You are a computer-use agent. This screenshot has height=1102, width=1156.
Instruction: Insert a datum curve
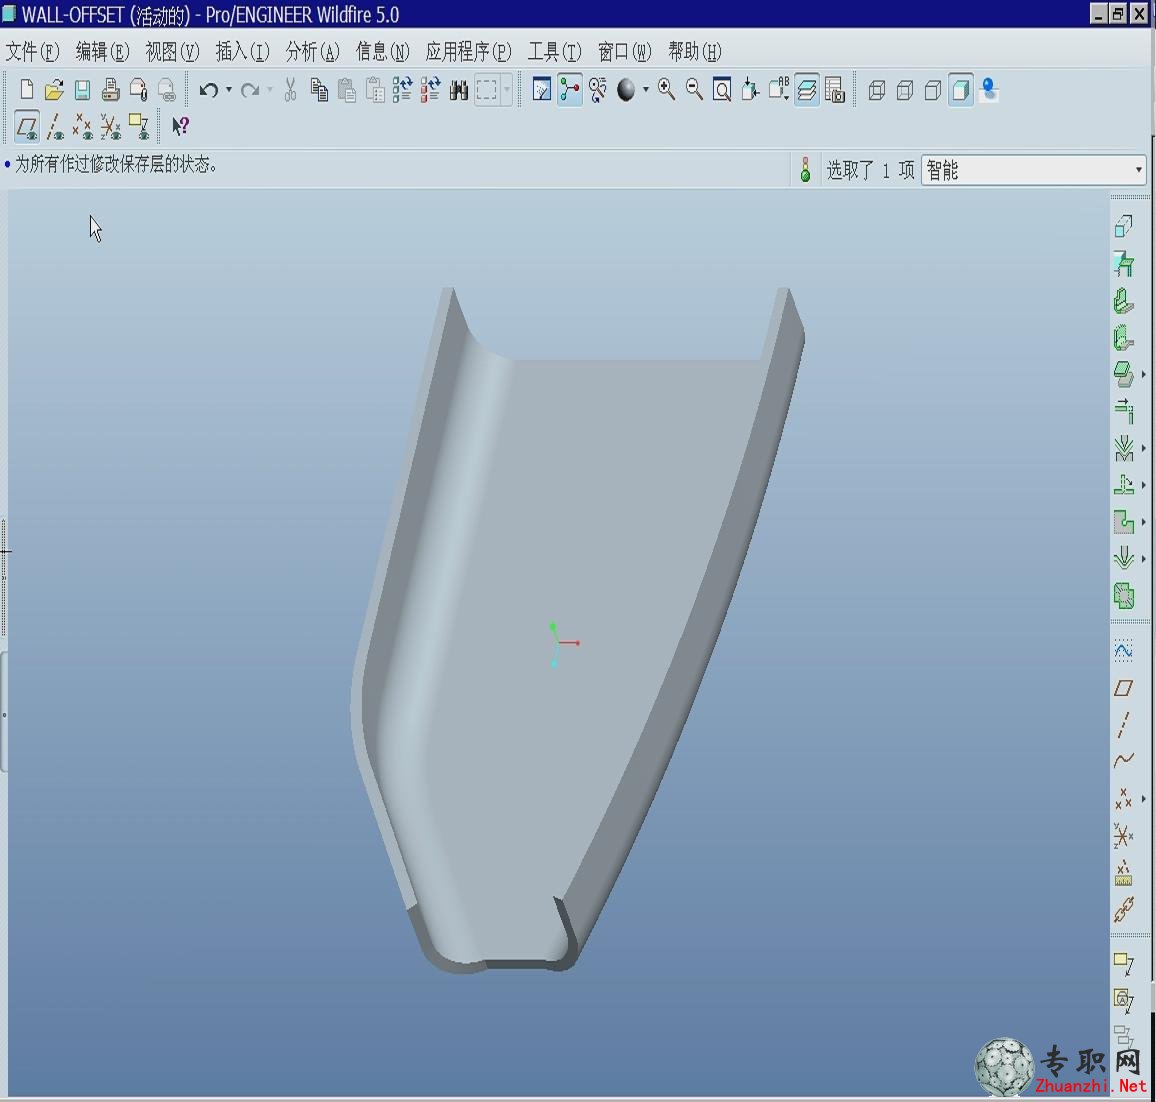pyautogui.click(x=1123, y=760)
